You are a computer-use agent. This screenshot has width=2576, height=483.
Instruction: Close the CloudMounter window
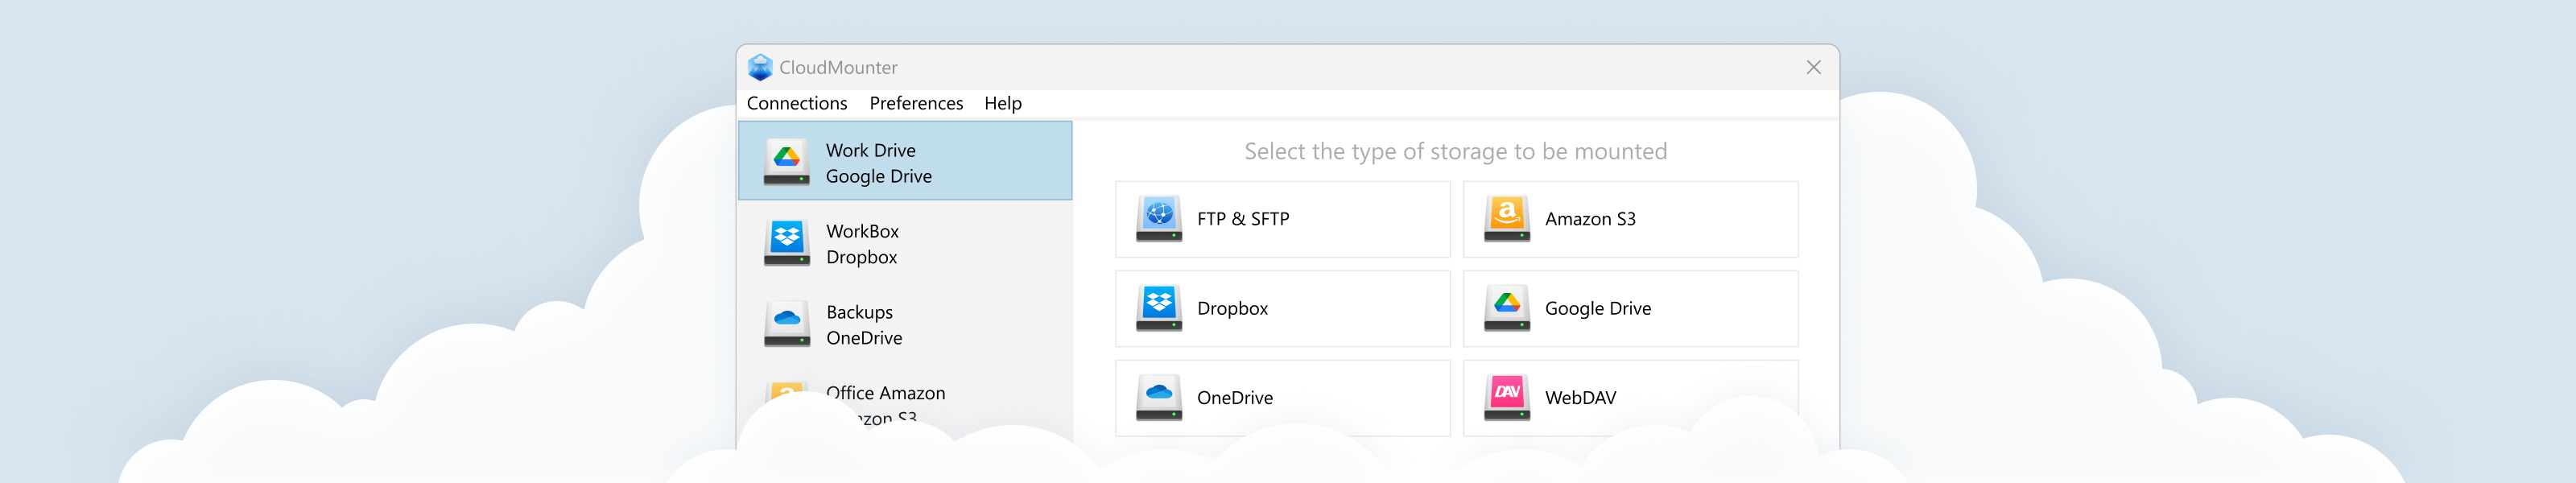click(x=1813, y=67)
